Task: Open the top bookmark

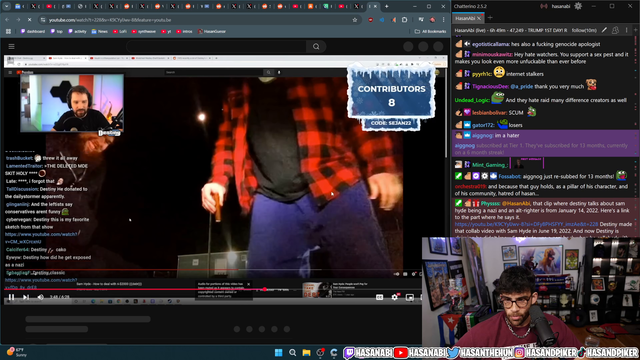Action: tap(57, 31)
